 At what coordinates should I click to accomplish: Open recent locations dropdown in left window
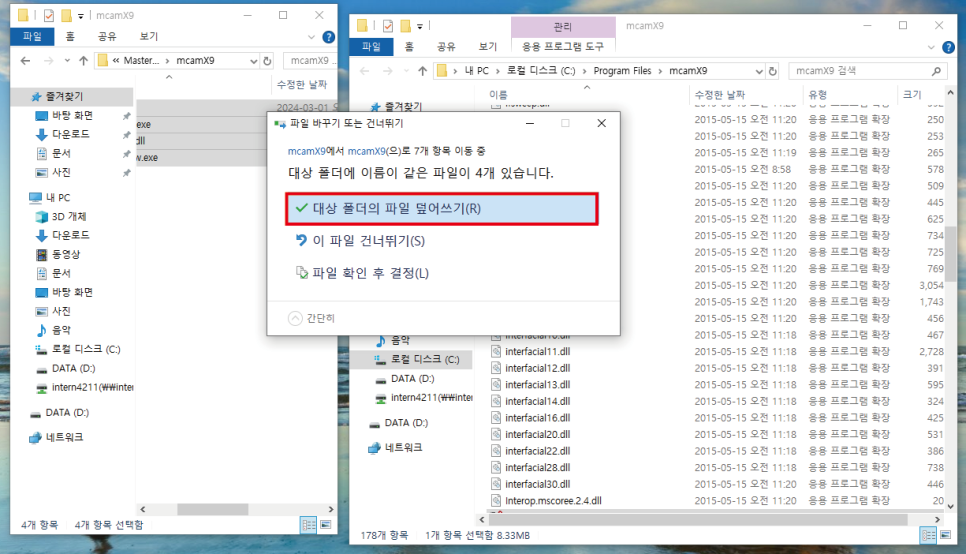tap(67, 60)
